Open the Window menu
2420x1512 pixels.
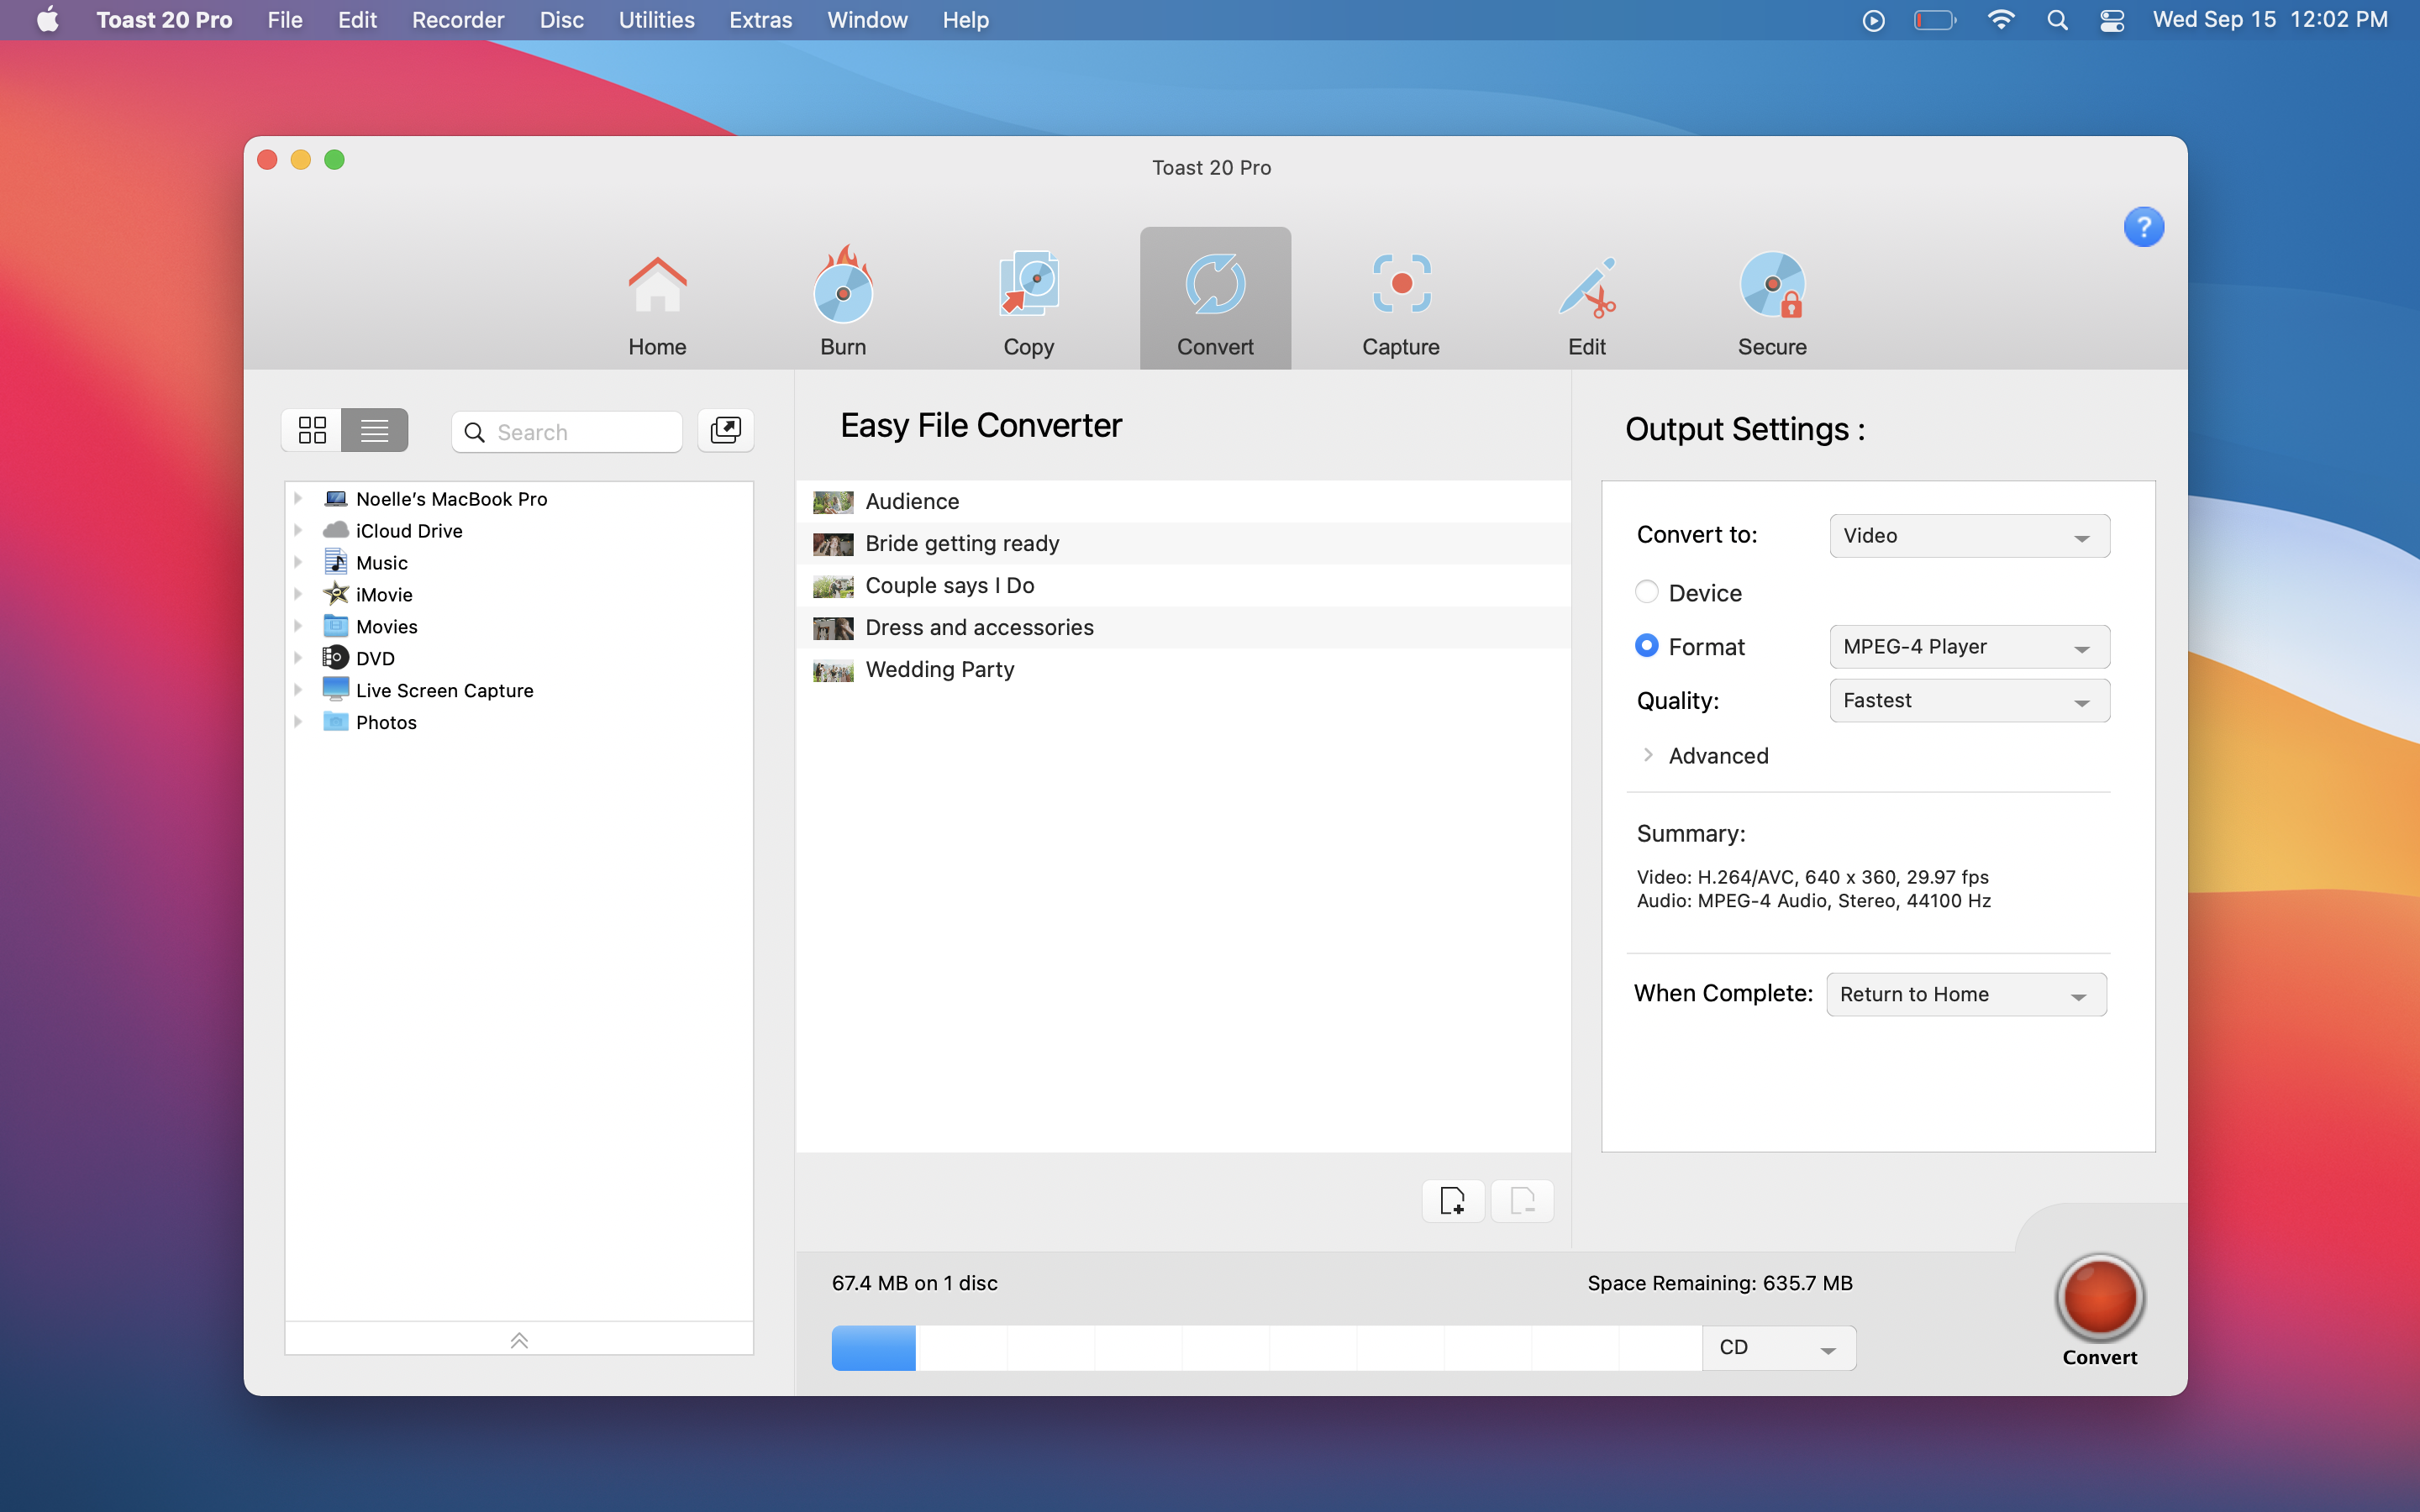tap(867, 20)
